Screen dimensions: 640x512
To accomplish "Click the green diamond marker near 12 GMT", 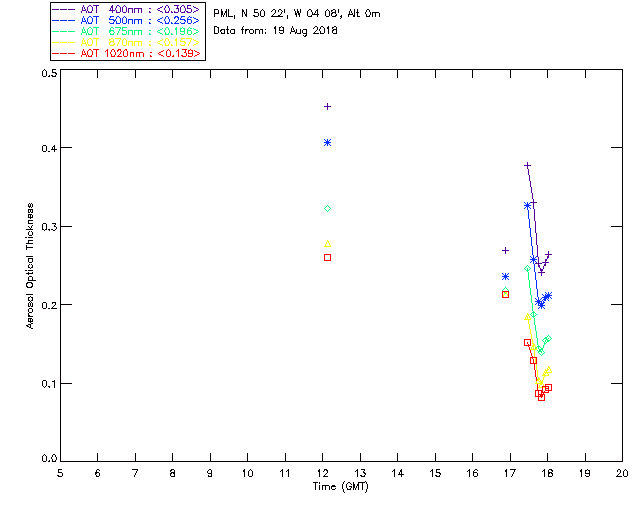I will (327, 209).
